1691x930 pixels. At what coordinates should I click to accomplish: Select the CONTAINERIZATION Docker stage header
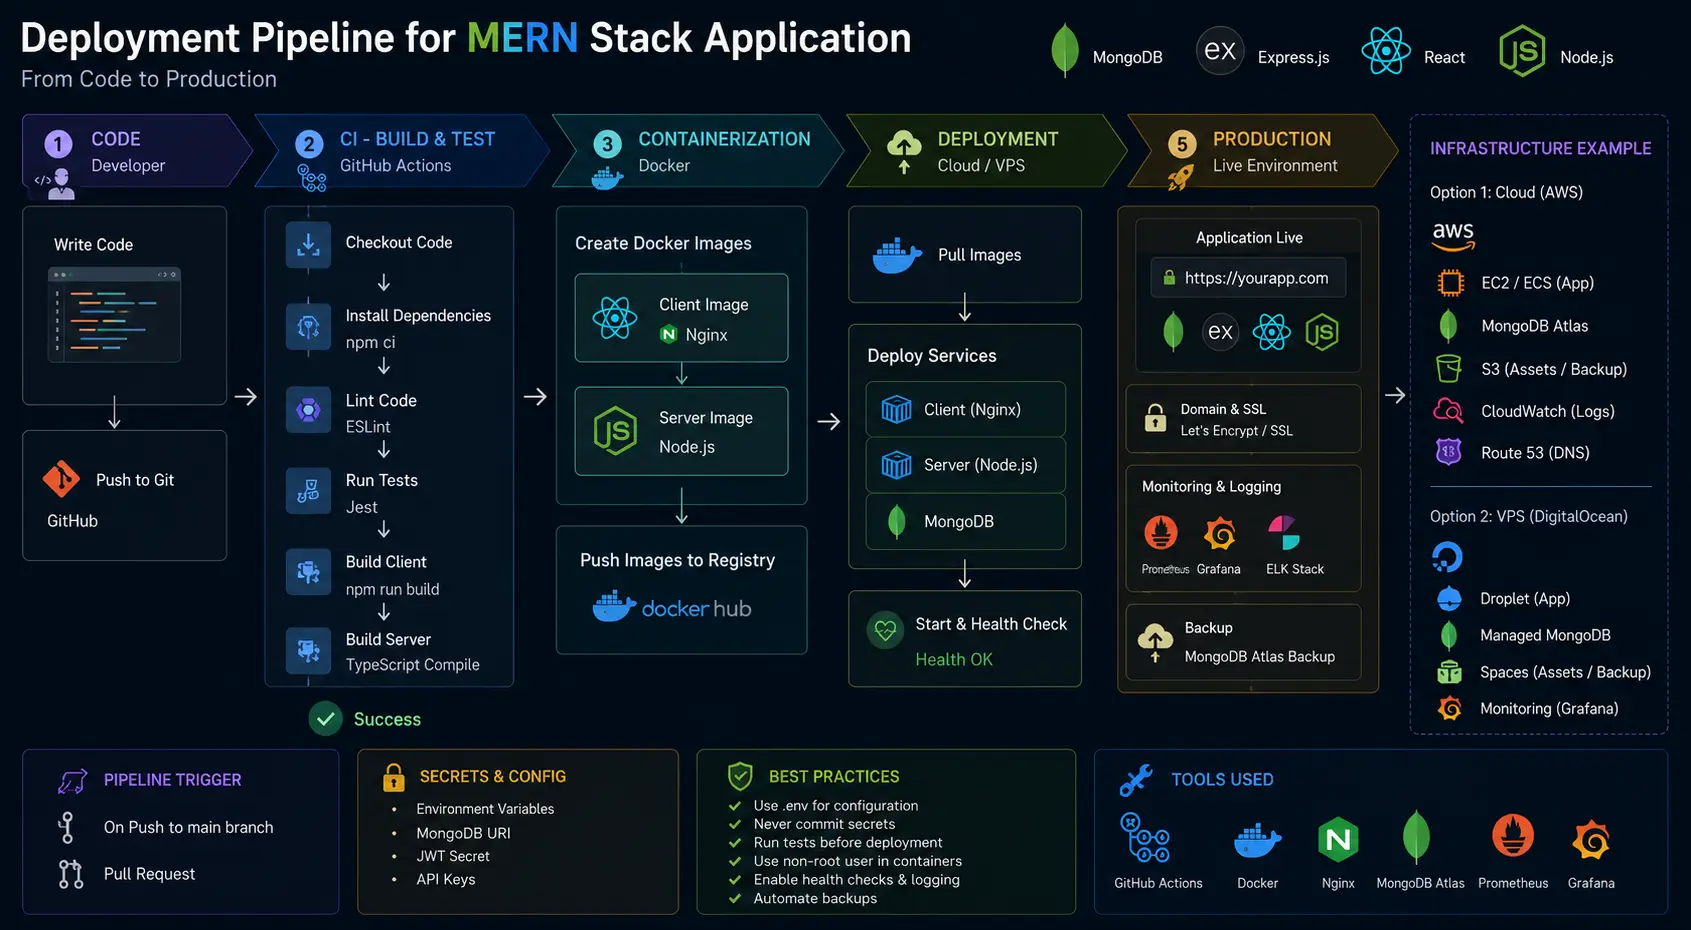pyautogui.click(x=698, y=151)
